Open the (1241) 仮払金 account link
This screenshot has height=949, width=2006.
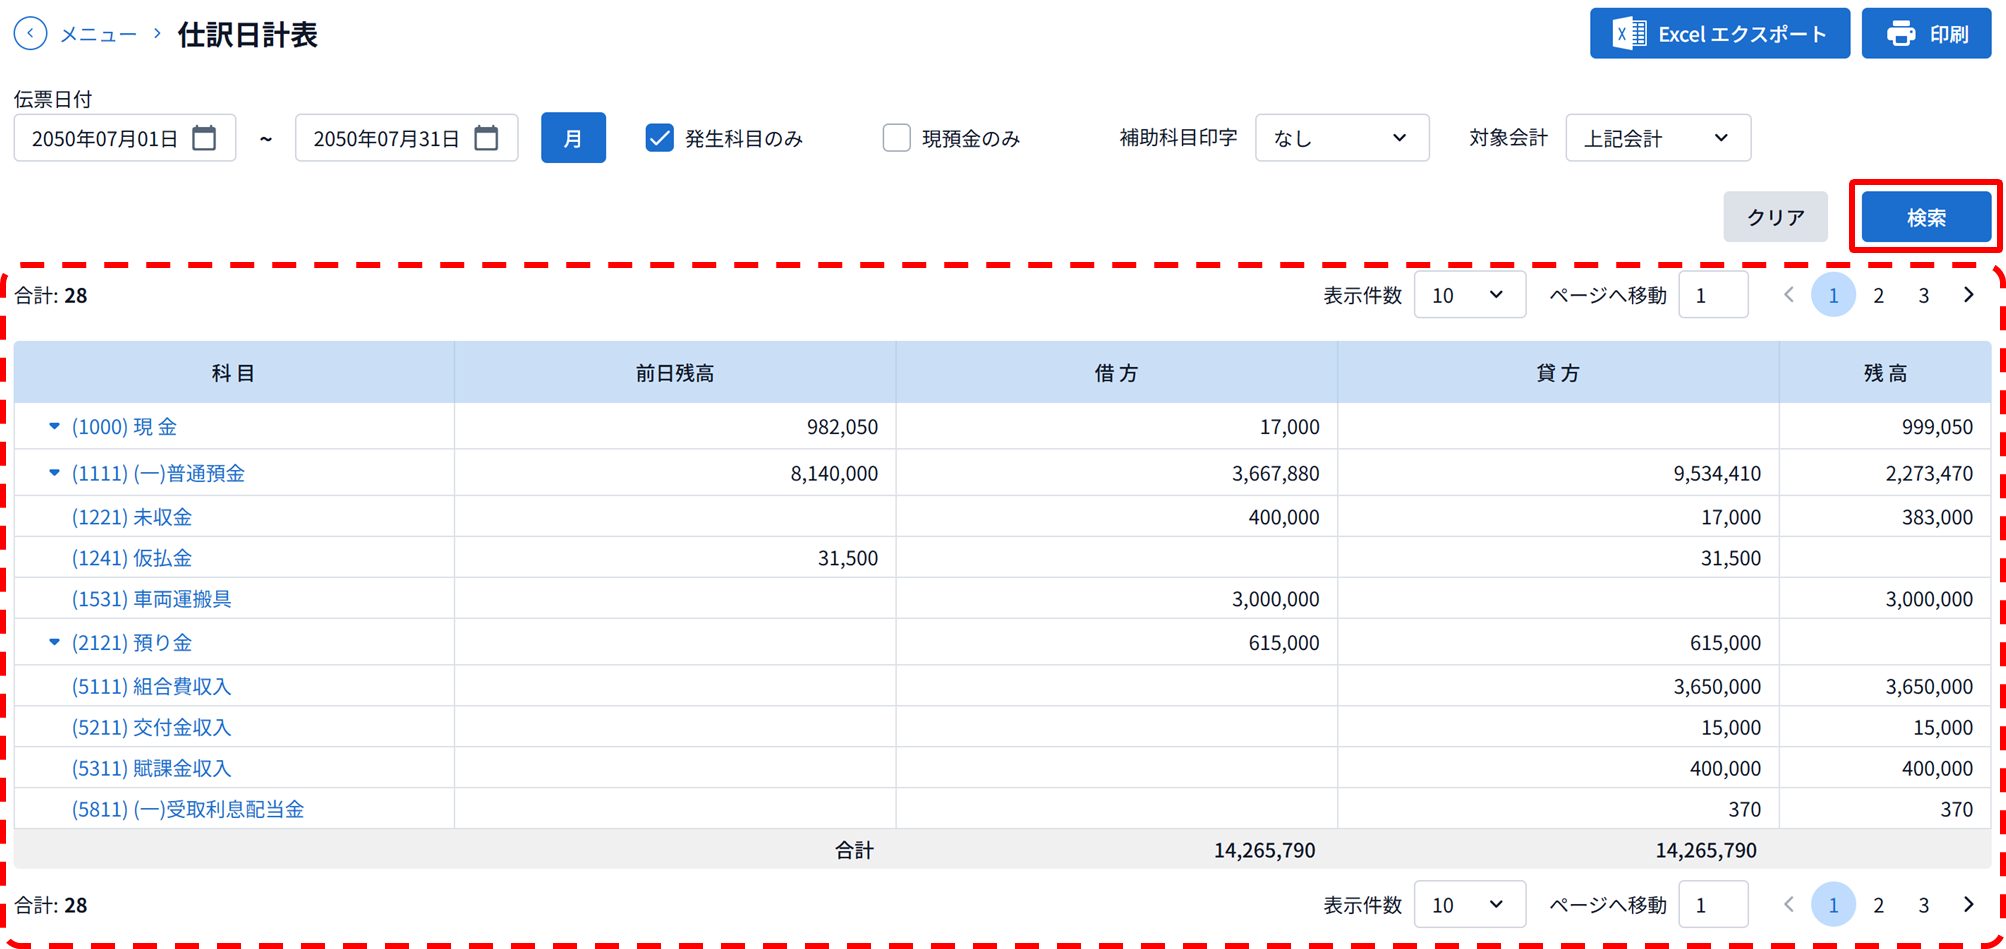point(132,558)
